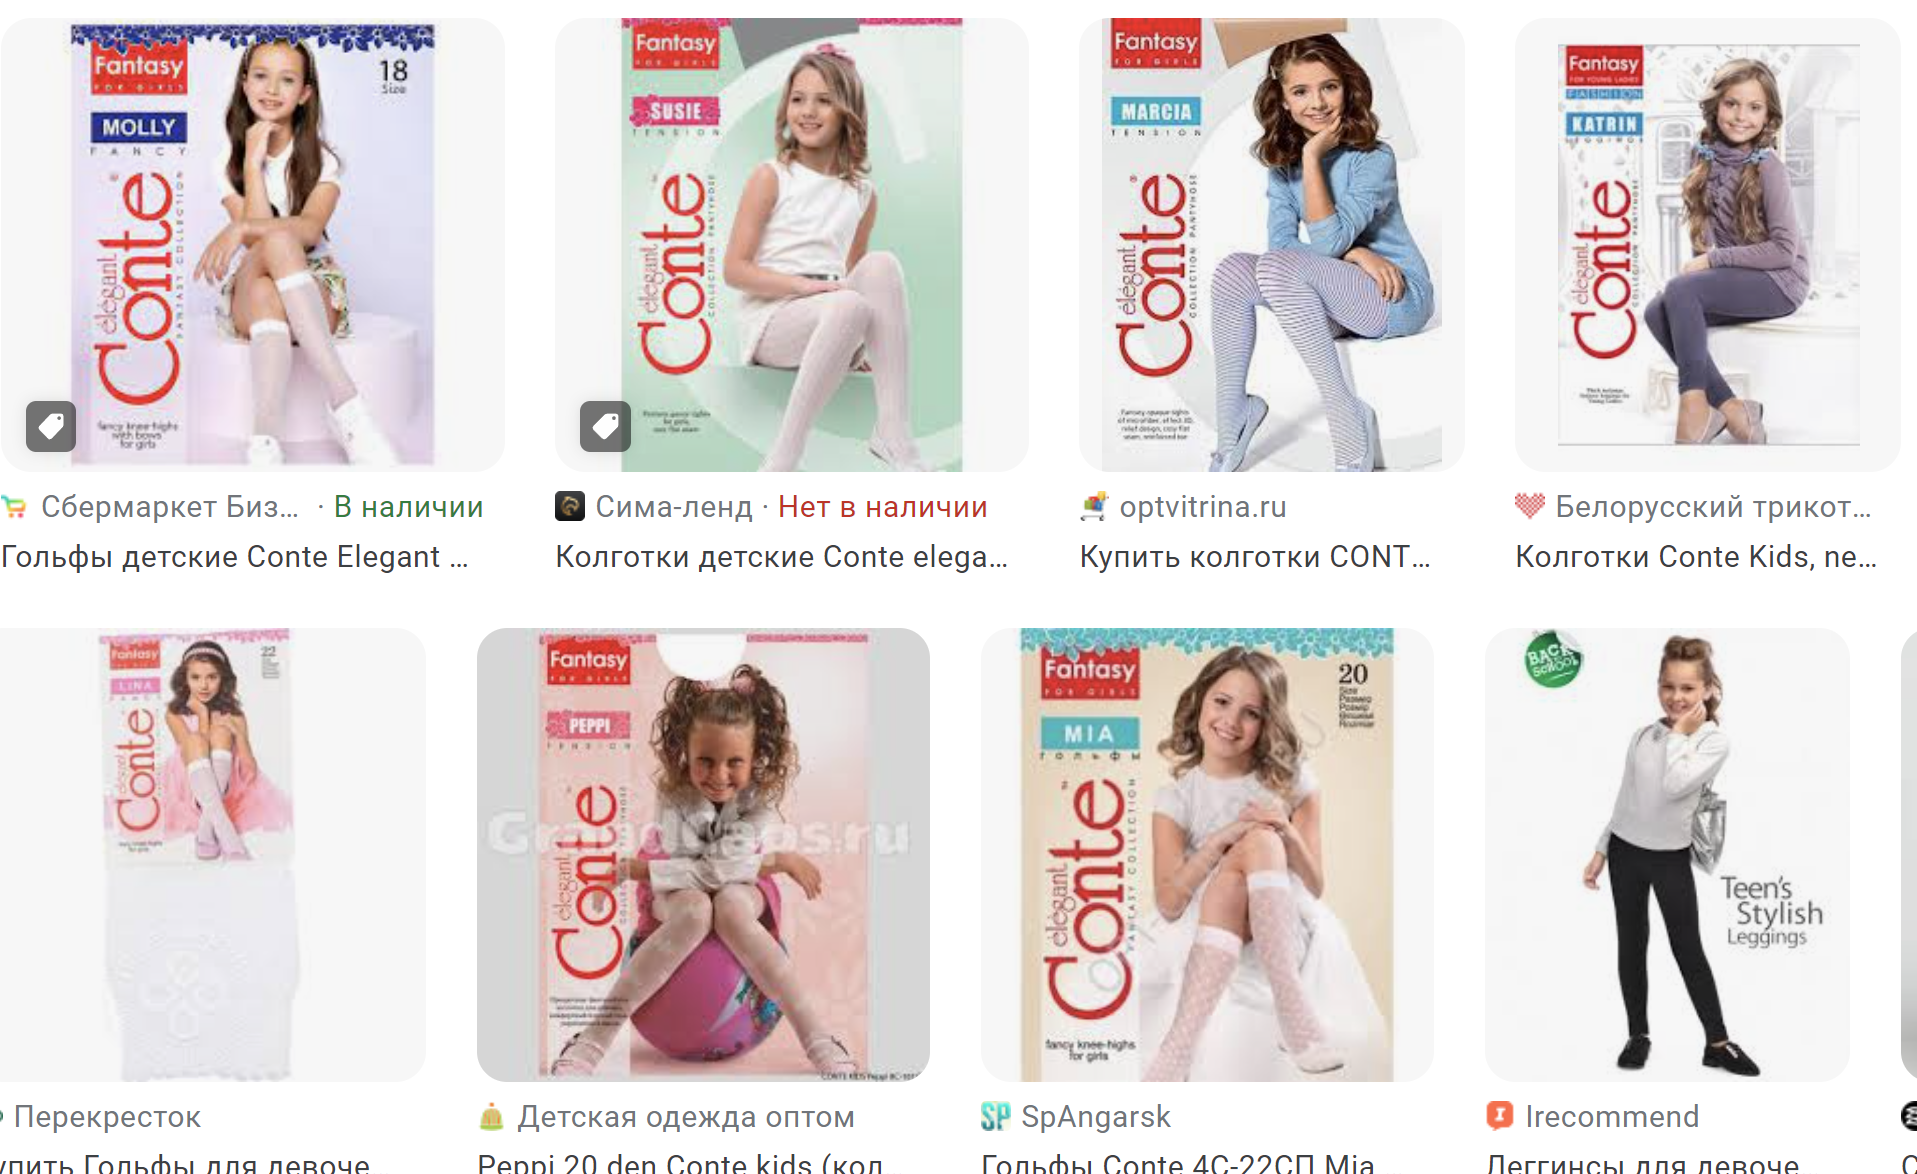Click the Сима-ленд site favicon
This screenshot has width=1917, height=1174.
pyautogui.click(x=570, y=506)
